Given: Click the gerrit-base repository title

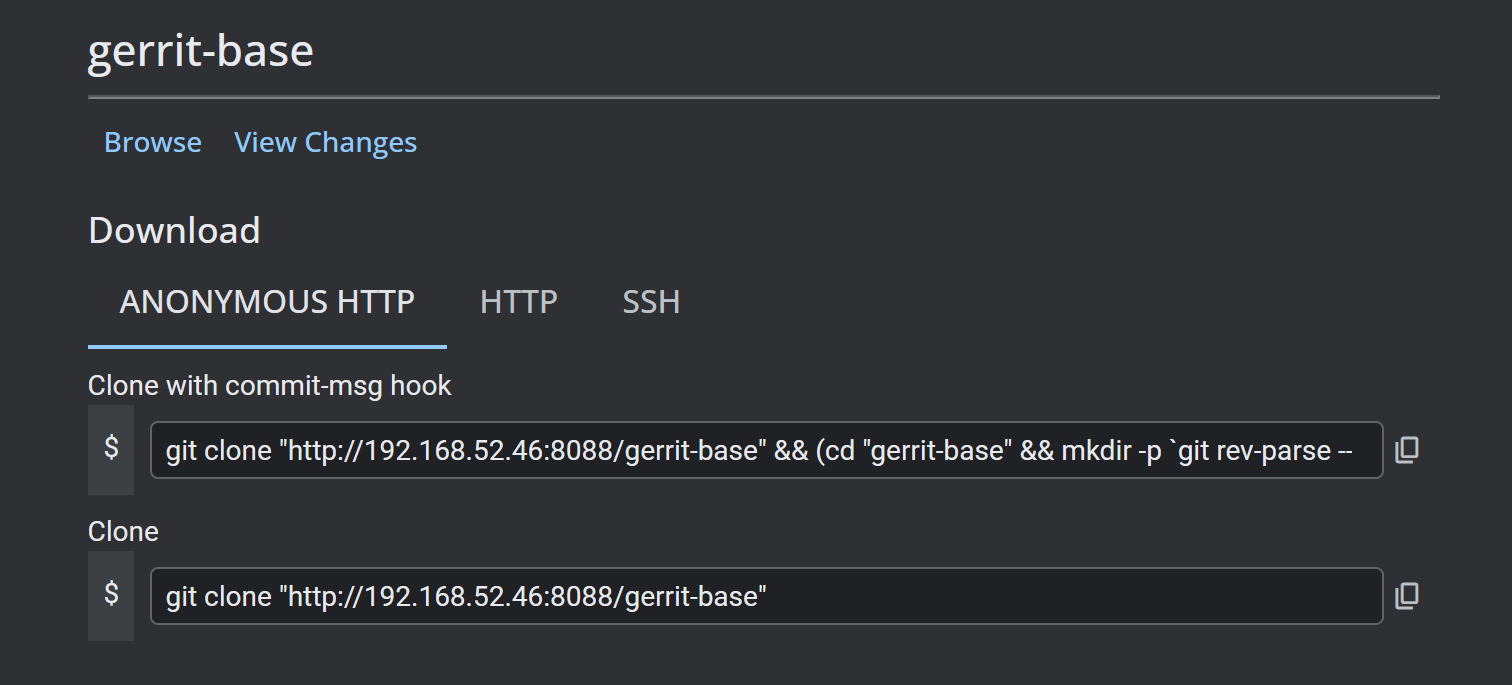Looking at the screenshot, I should [200, 51].
